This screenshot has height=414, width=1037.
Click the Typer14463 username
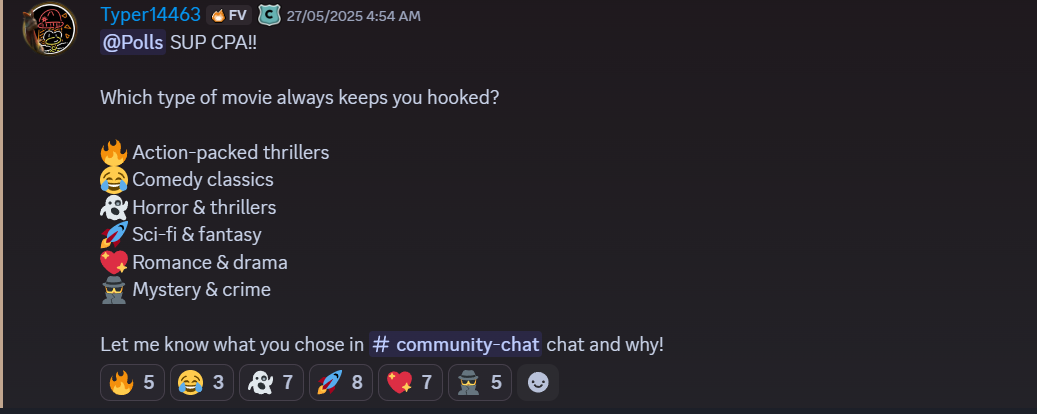[x=150, y=15]
